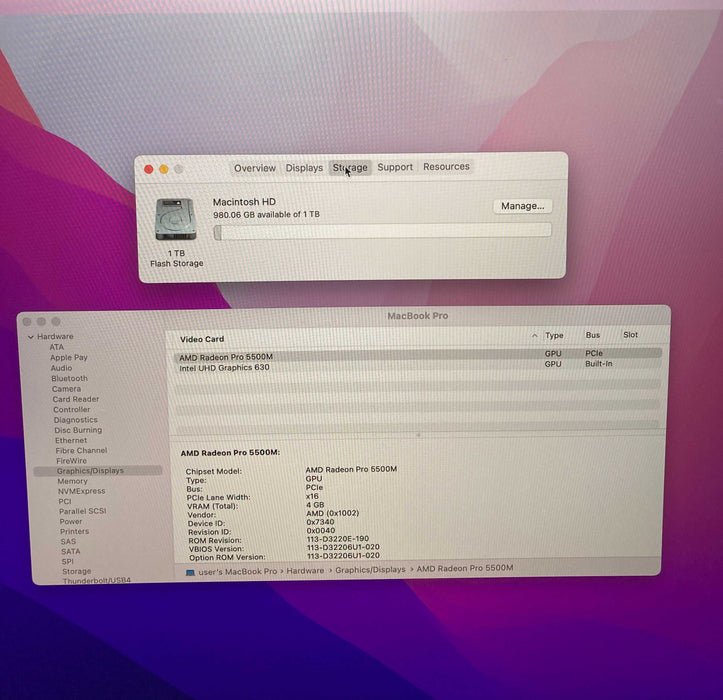Click AMD Radeon Pro 5500M in path bar
The height and width of the screenshot is (700, 723).
pos(465,568)
